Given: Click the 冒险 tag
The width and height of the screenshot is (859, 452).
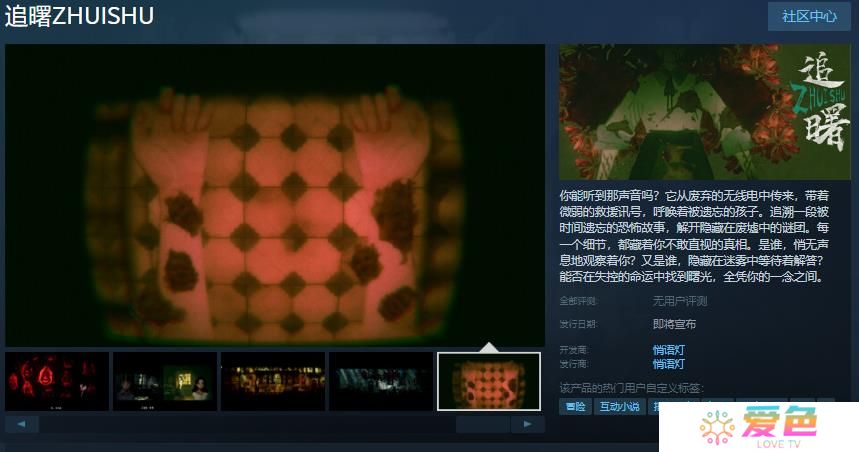Looking at the screenshot, I should coord(575,407).
